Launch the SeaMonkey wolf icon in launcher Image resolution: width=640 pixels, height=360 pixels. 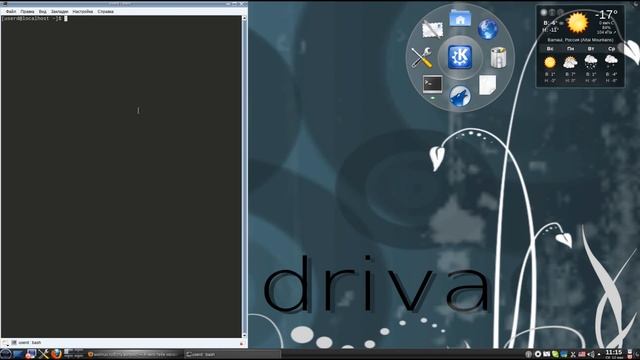point(460,96)
